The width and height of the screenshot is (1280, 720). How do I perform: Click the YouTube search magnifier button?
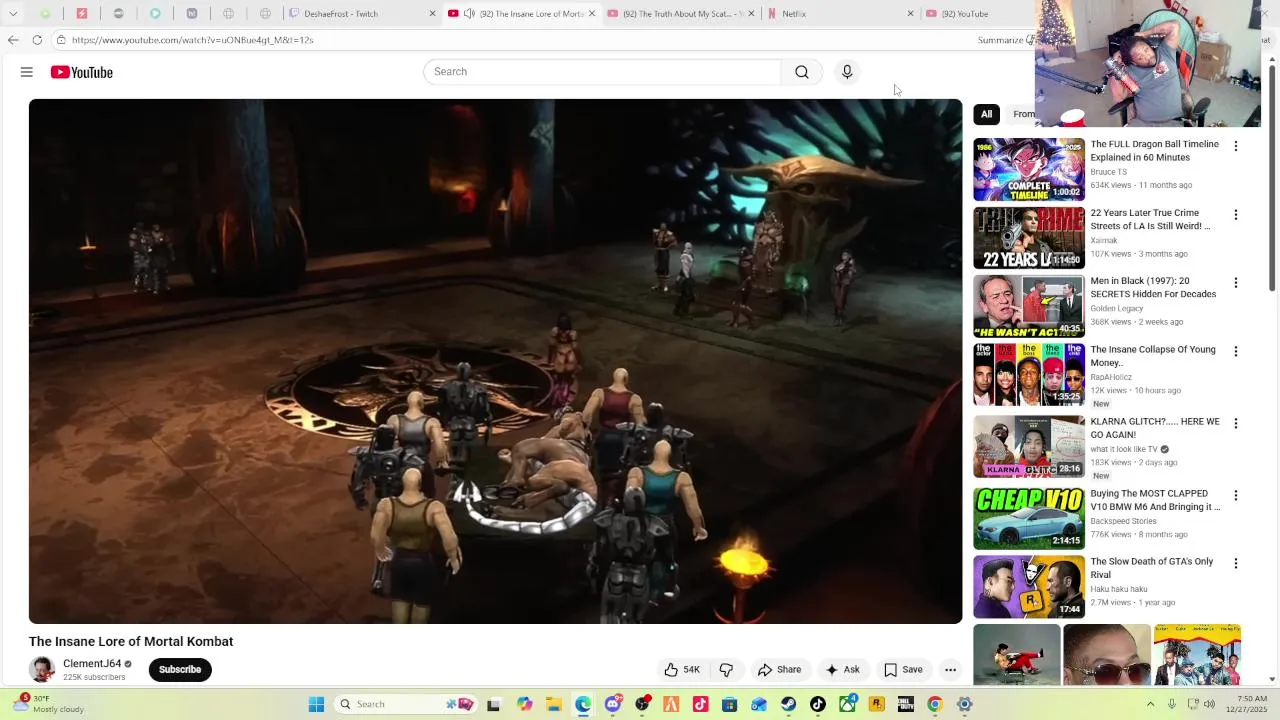pos(802,72)
